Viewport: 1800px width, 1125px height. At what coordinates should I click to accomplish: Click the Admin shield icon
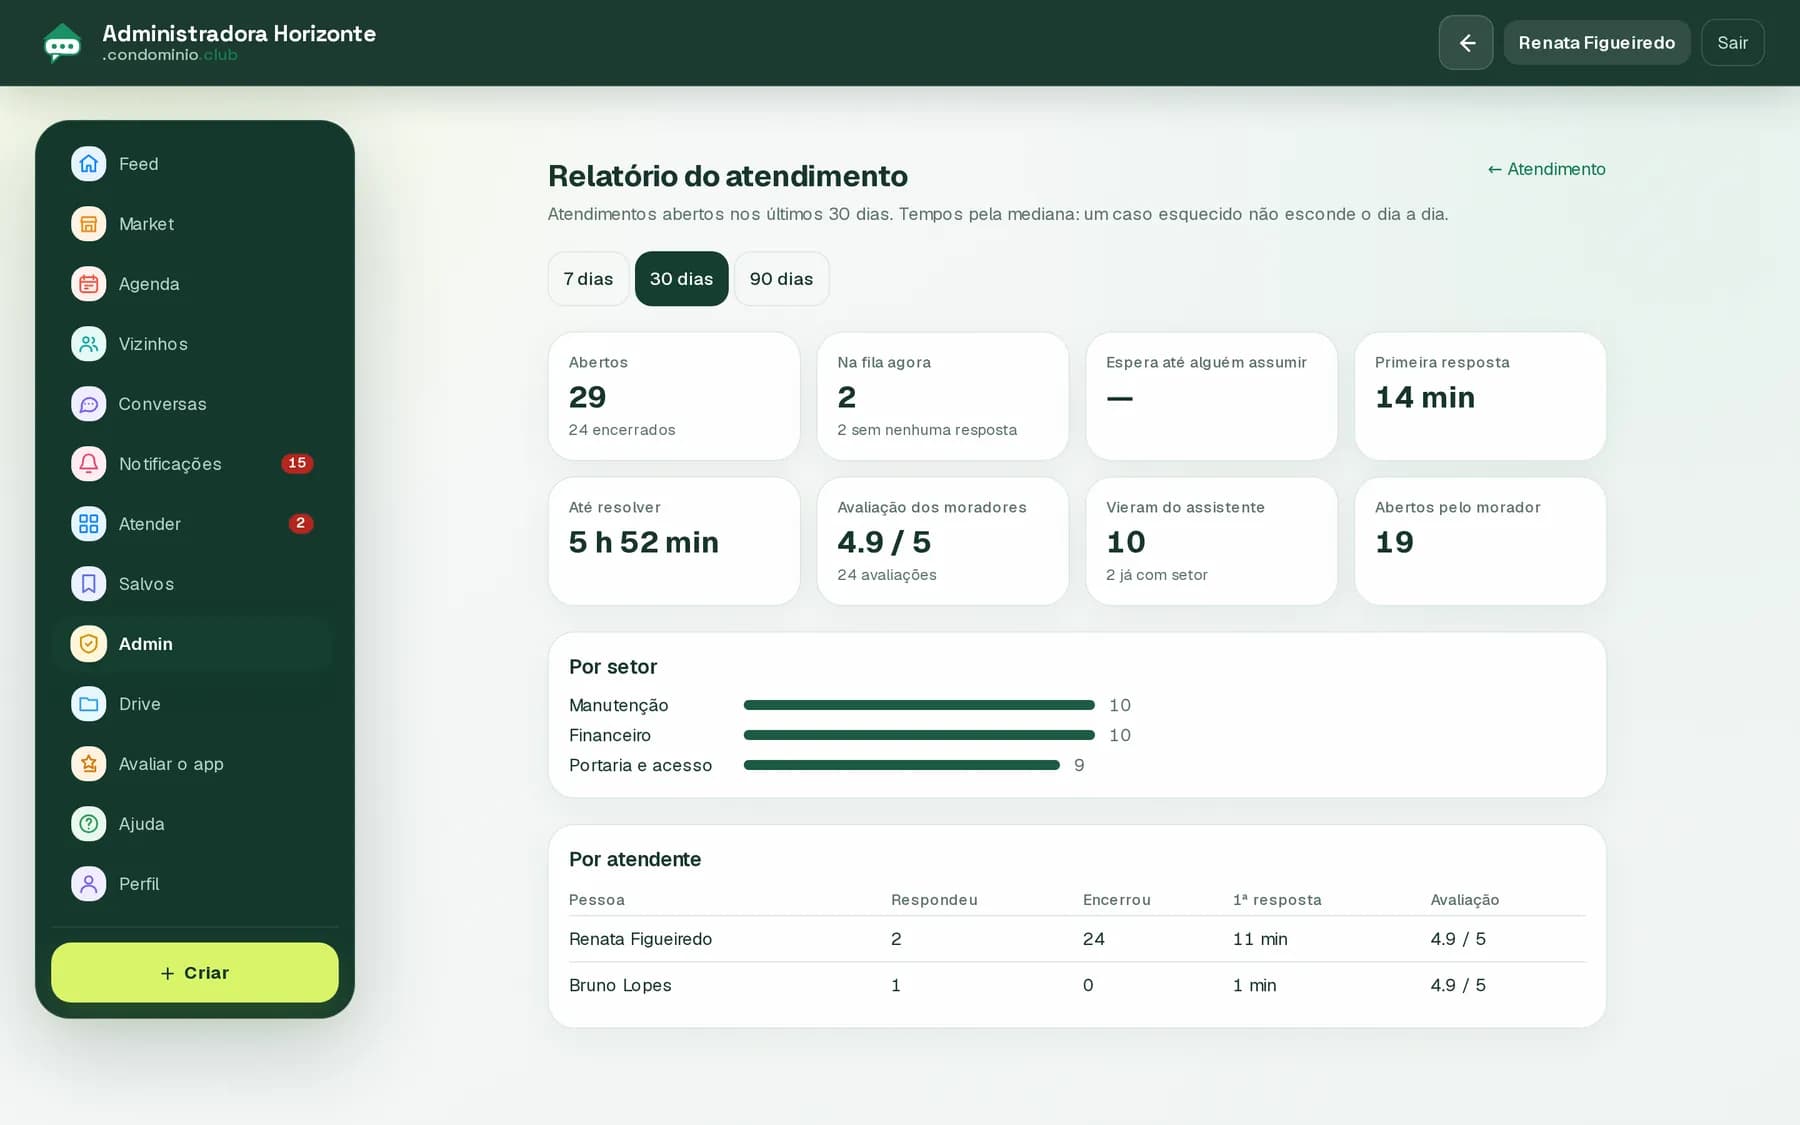pyautogui.click(x=89, y=644)
